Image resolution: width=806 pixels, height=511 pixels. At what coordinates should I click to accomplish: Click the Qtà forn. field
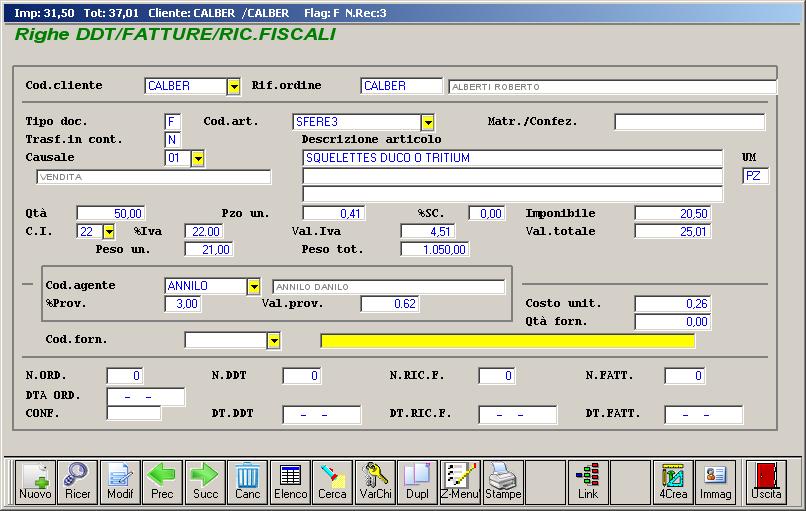pyautogui.click(x=673, y=322)
